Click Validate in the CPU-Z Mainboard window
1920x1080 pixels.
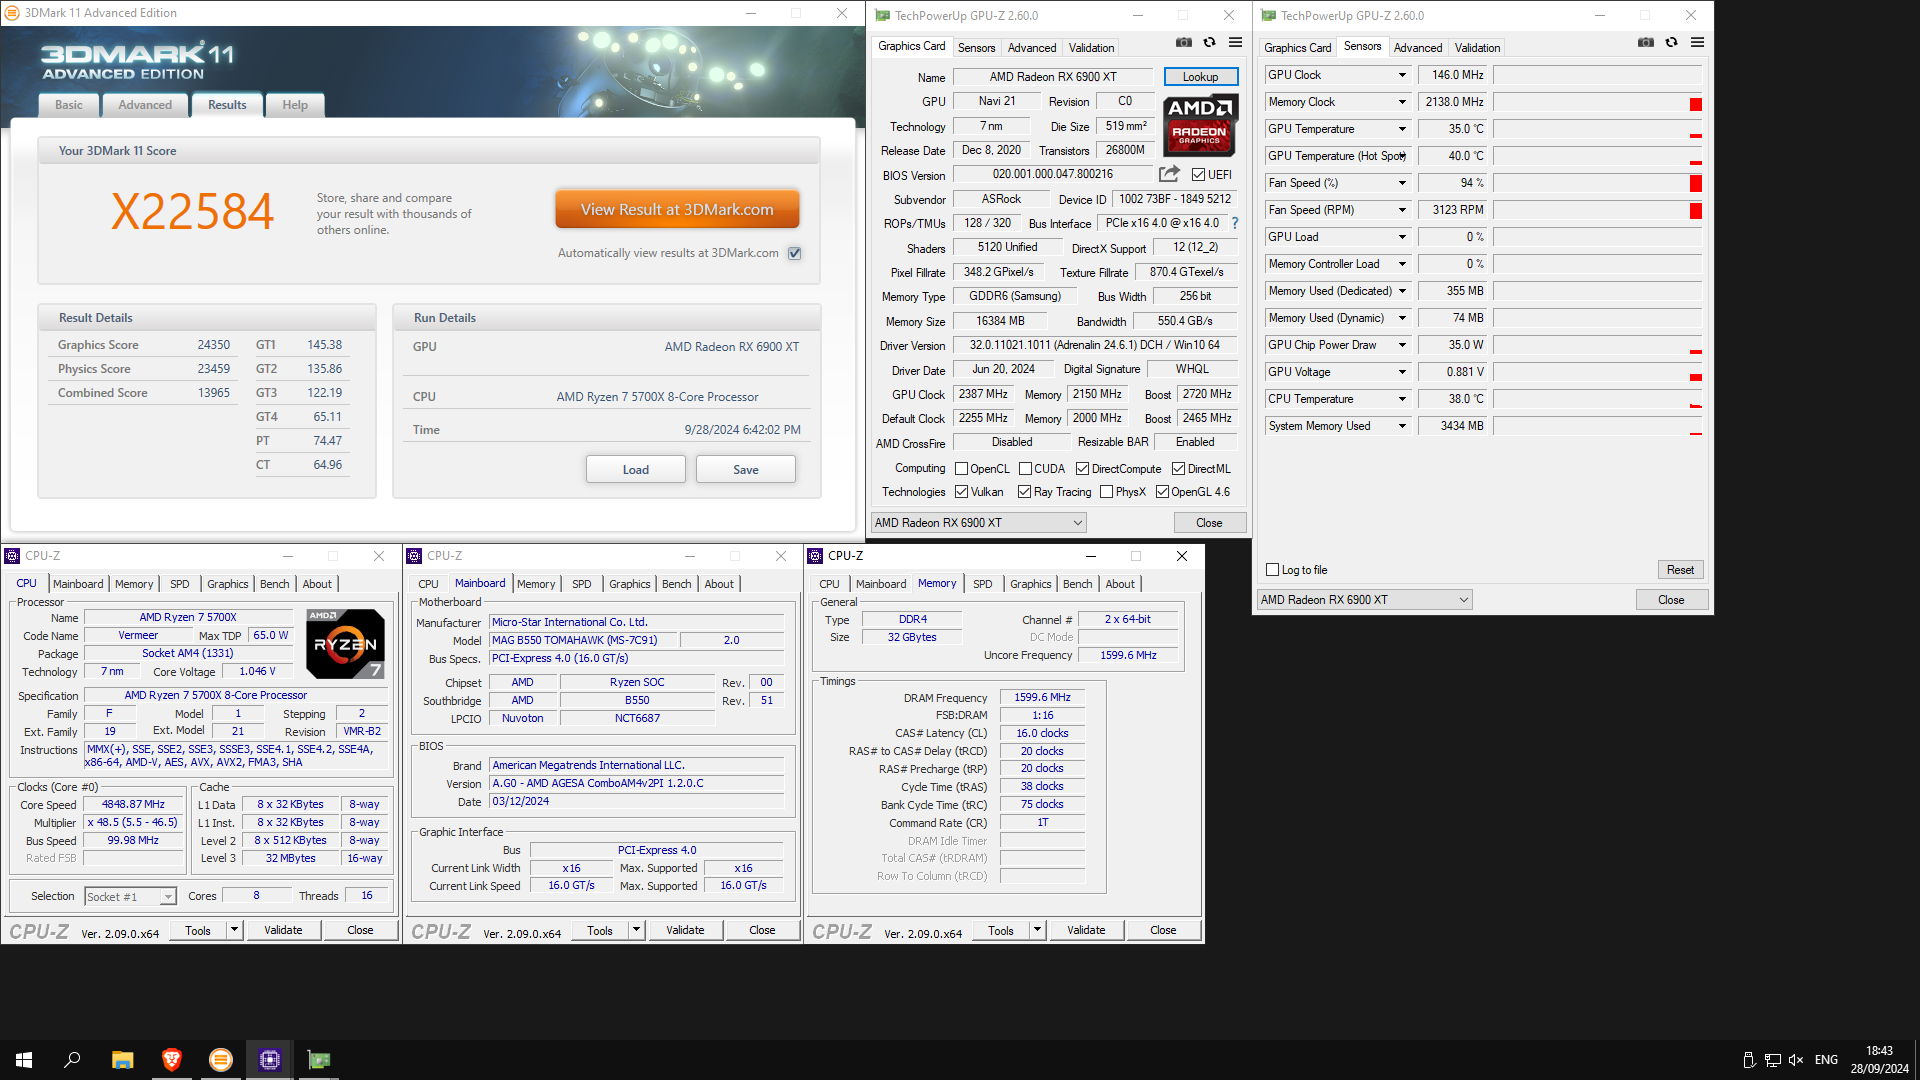coord(685,930)
